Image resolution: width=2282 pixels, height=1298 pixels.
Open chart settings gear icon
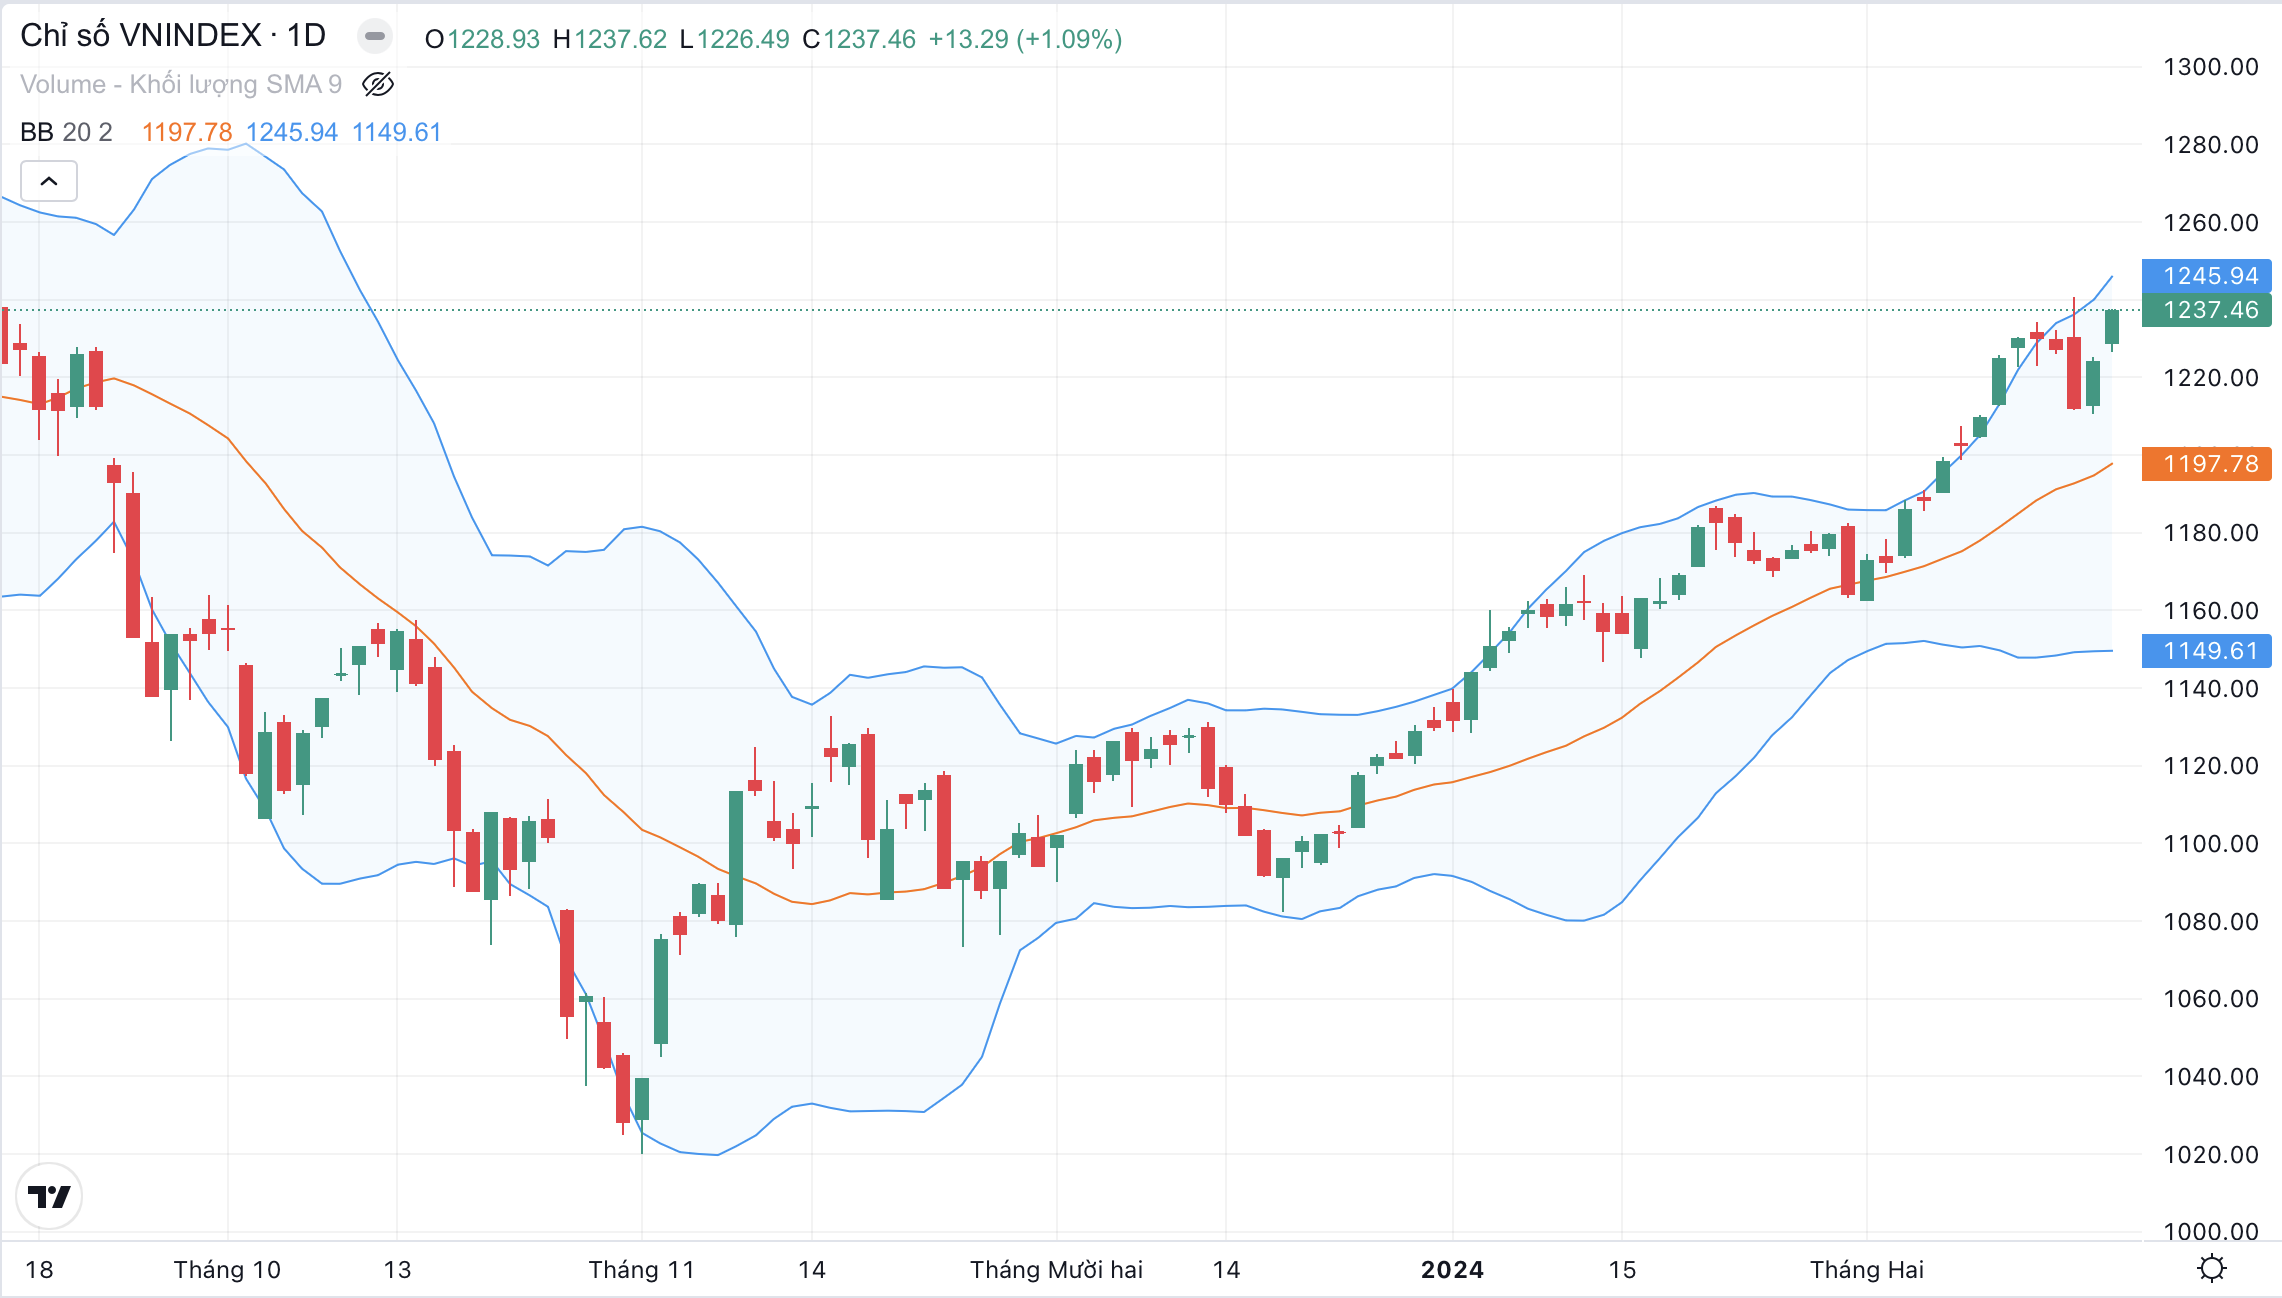(x=2211, y=1269)
